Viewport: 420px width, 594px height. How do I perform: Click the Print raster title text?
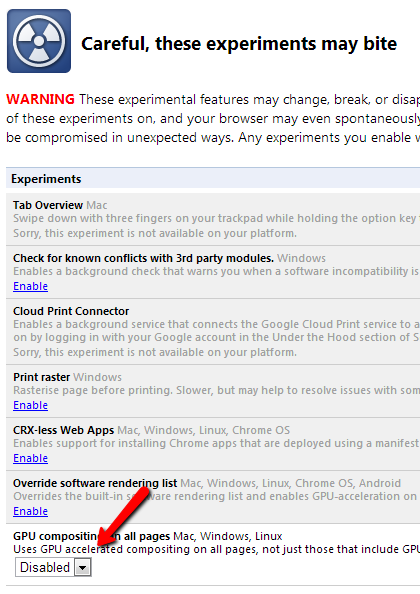click(41, 377)
